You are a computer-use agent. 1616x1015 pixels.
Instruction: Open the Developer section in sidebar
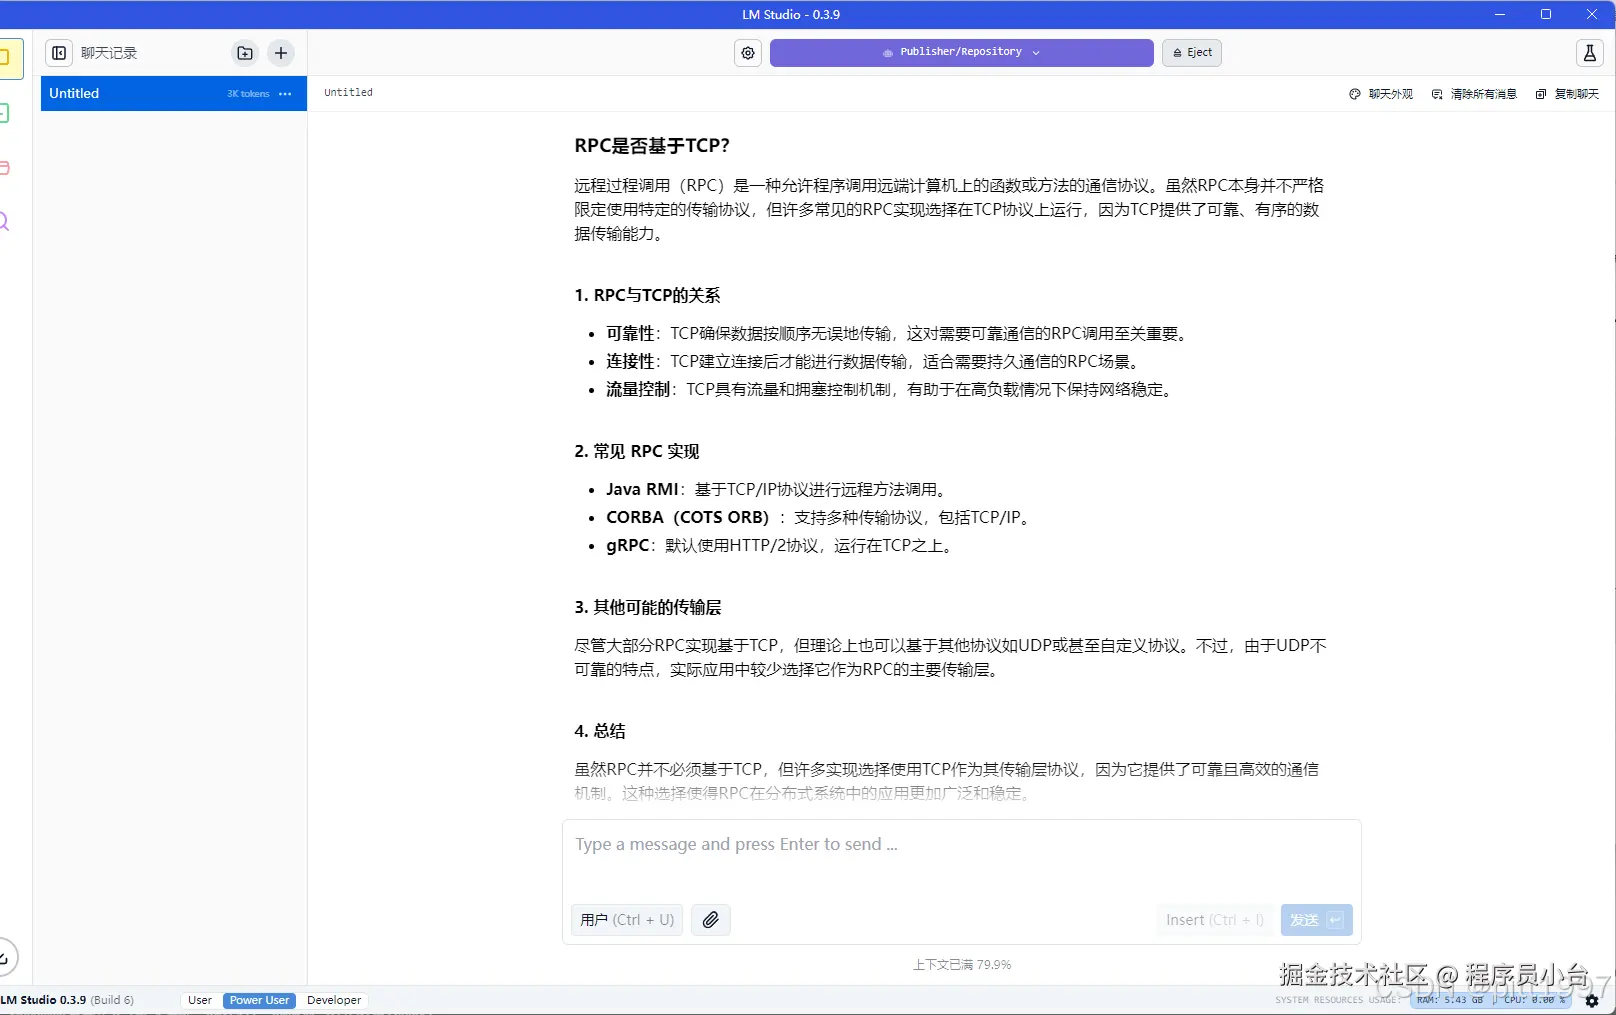point(8,113)
